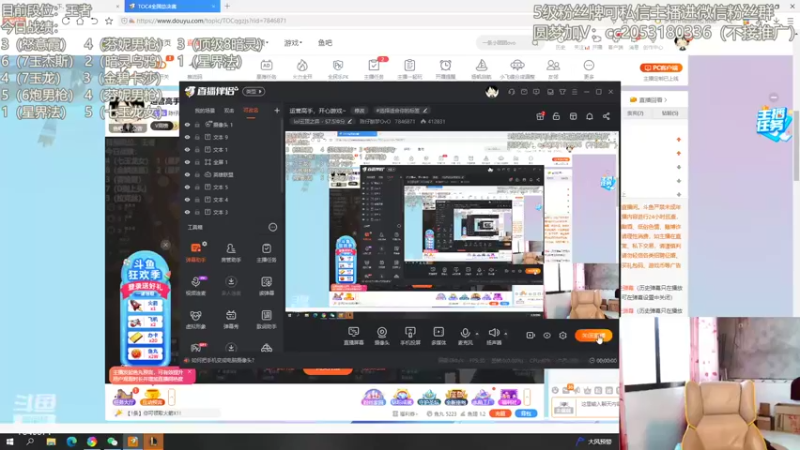Open the 虚拟形象 tool

coord(195,319)
